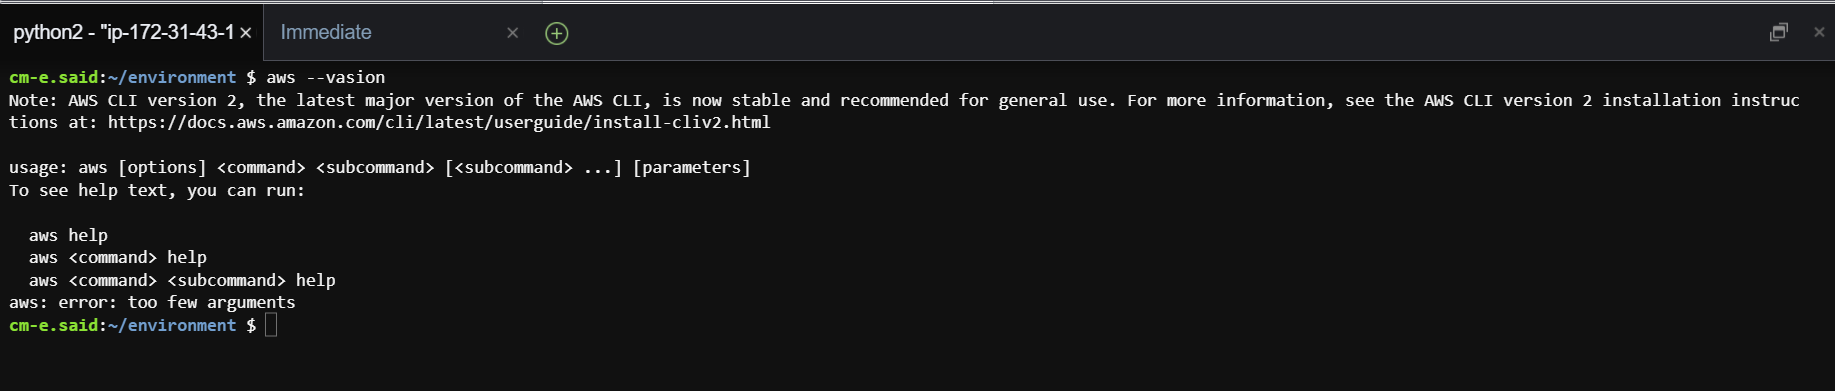Click the first 'cm-e.said' prompt username
The height and width of the screenshot is (391, 1835).
[54, 77]
